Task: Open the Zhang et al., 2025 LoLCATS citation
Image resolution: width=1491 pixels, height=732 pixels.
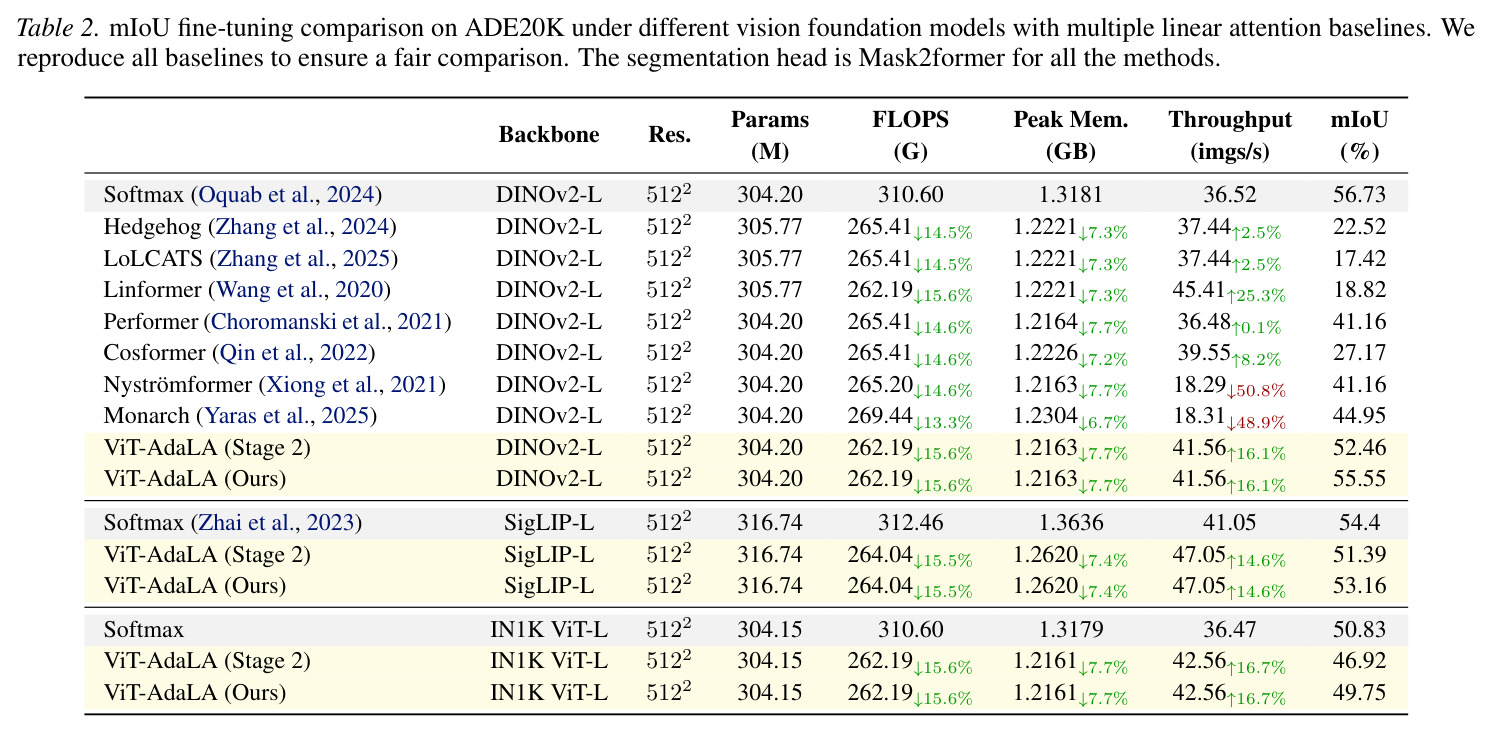Action: click(x=303, y=259)
